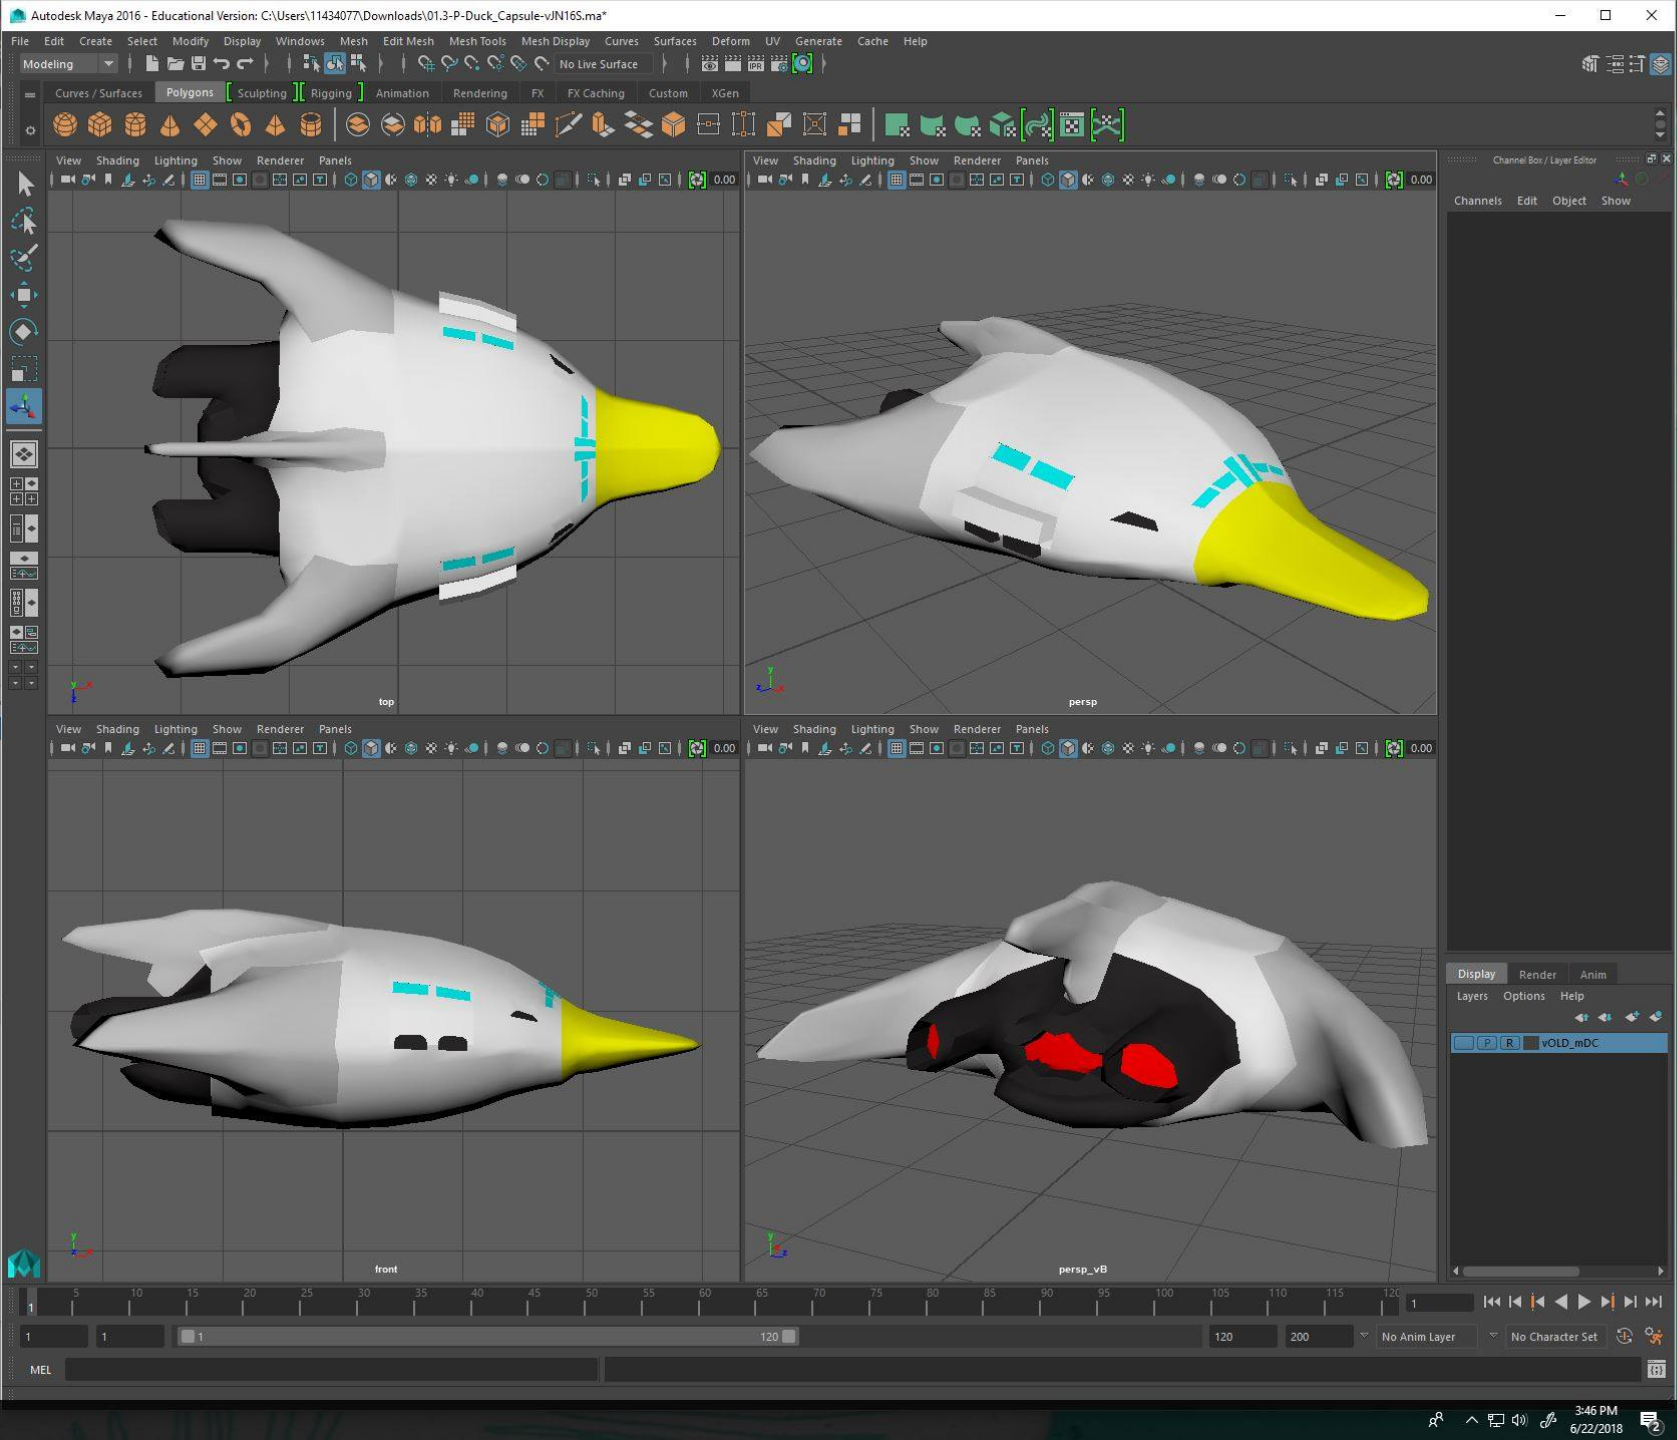Switch to single perspective view layout

click(x=24, y=454)
